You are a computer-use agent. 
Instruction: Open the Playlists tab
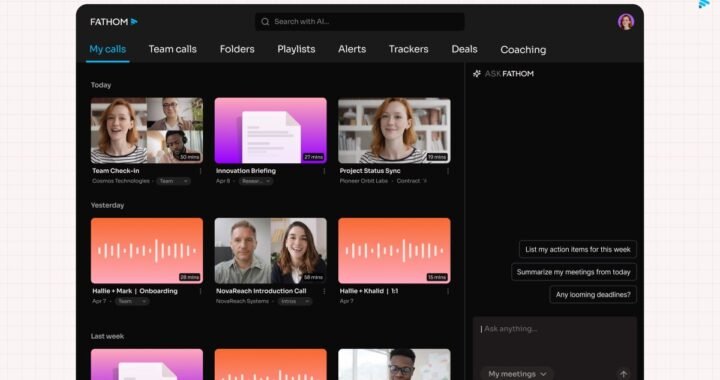[296, 49]
